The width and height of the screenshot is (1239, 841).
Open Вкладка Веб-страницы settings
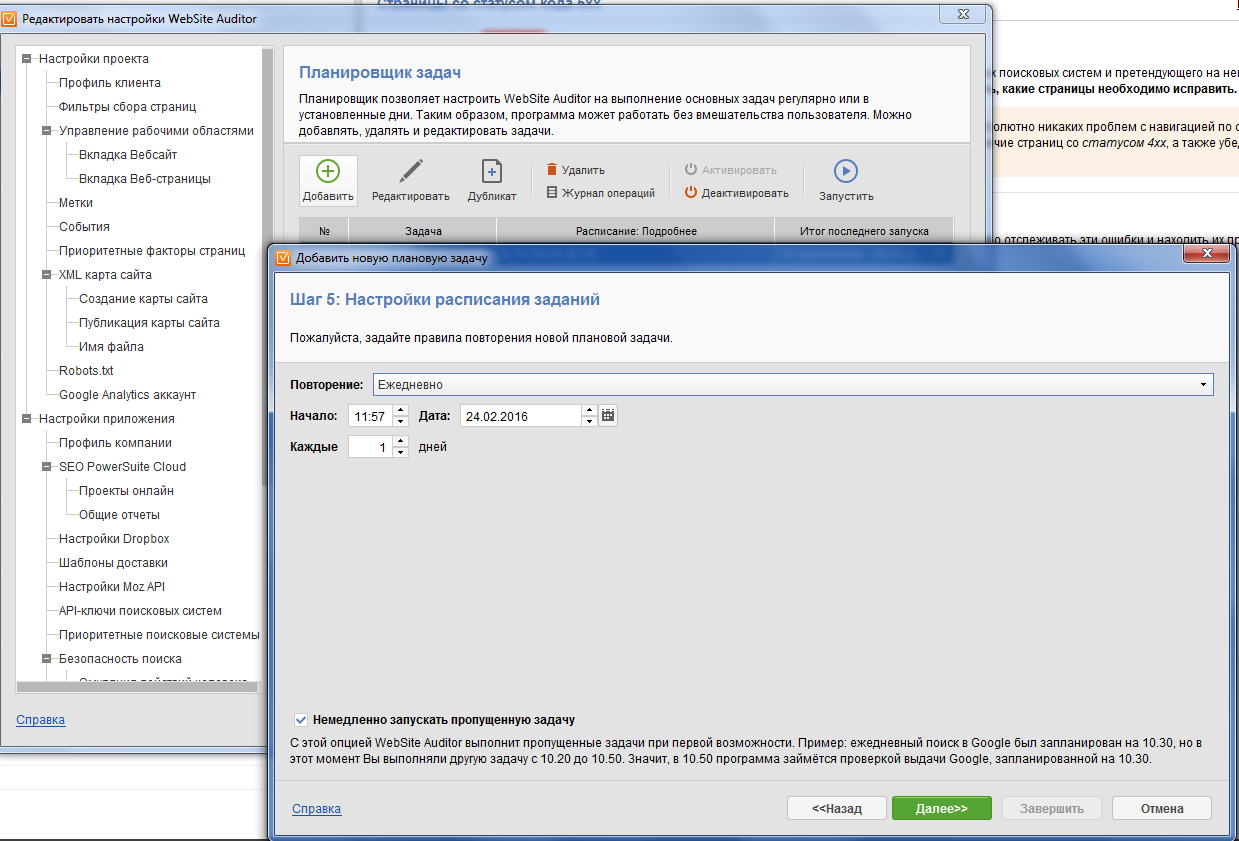tap(145, 179)
